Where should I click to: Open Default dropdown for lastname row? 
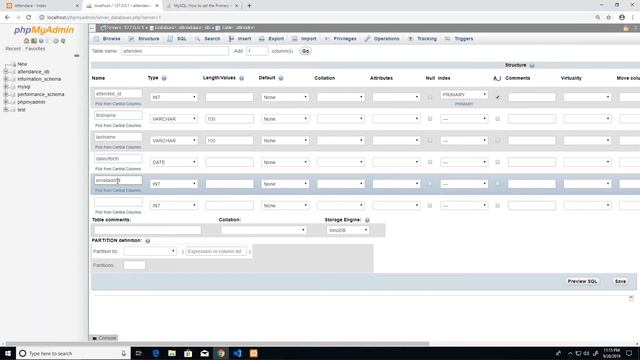coord(285,140)
